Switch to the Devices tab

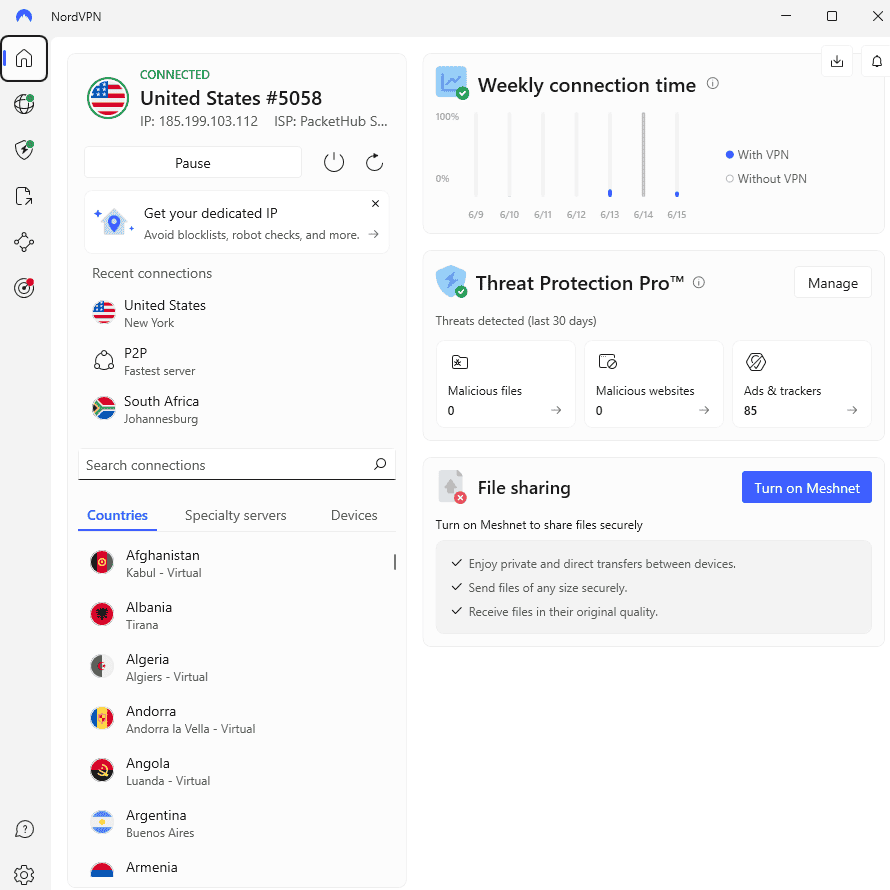coord(354,515)
